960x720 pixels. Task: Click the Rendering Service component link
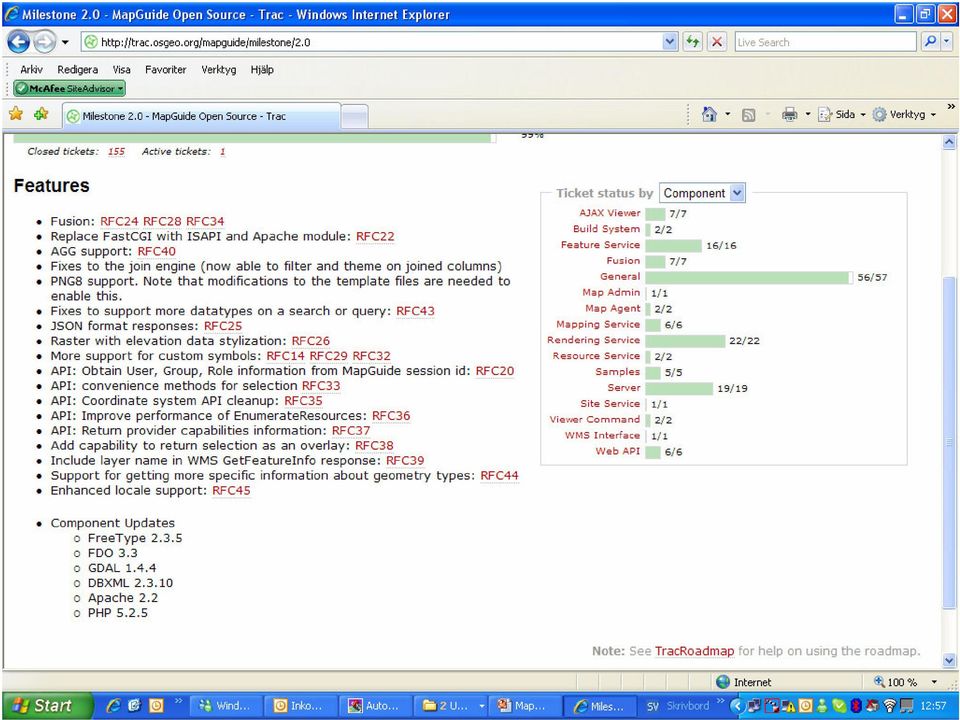pyautogui.click(x=593, y=340)
